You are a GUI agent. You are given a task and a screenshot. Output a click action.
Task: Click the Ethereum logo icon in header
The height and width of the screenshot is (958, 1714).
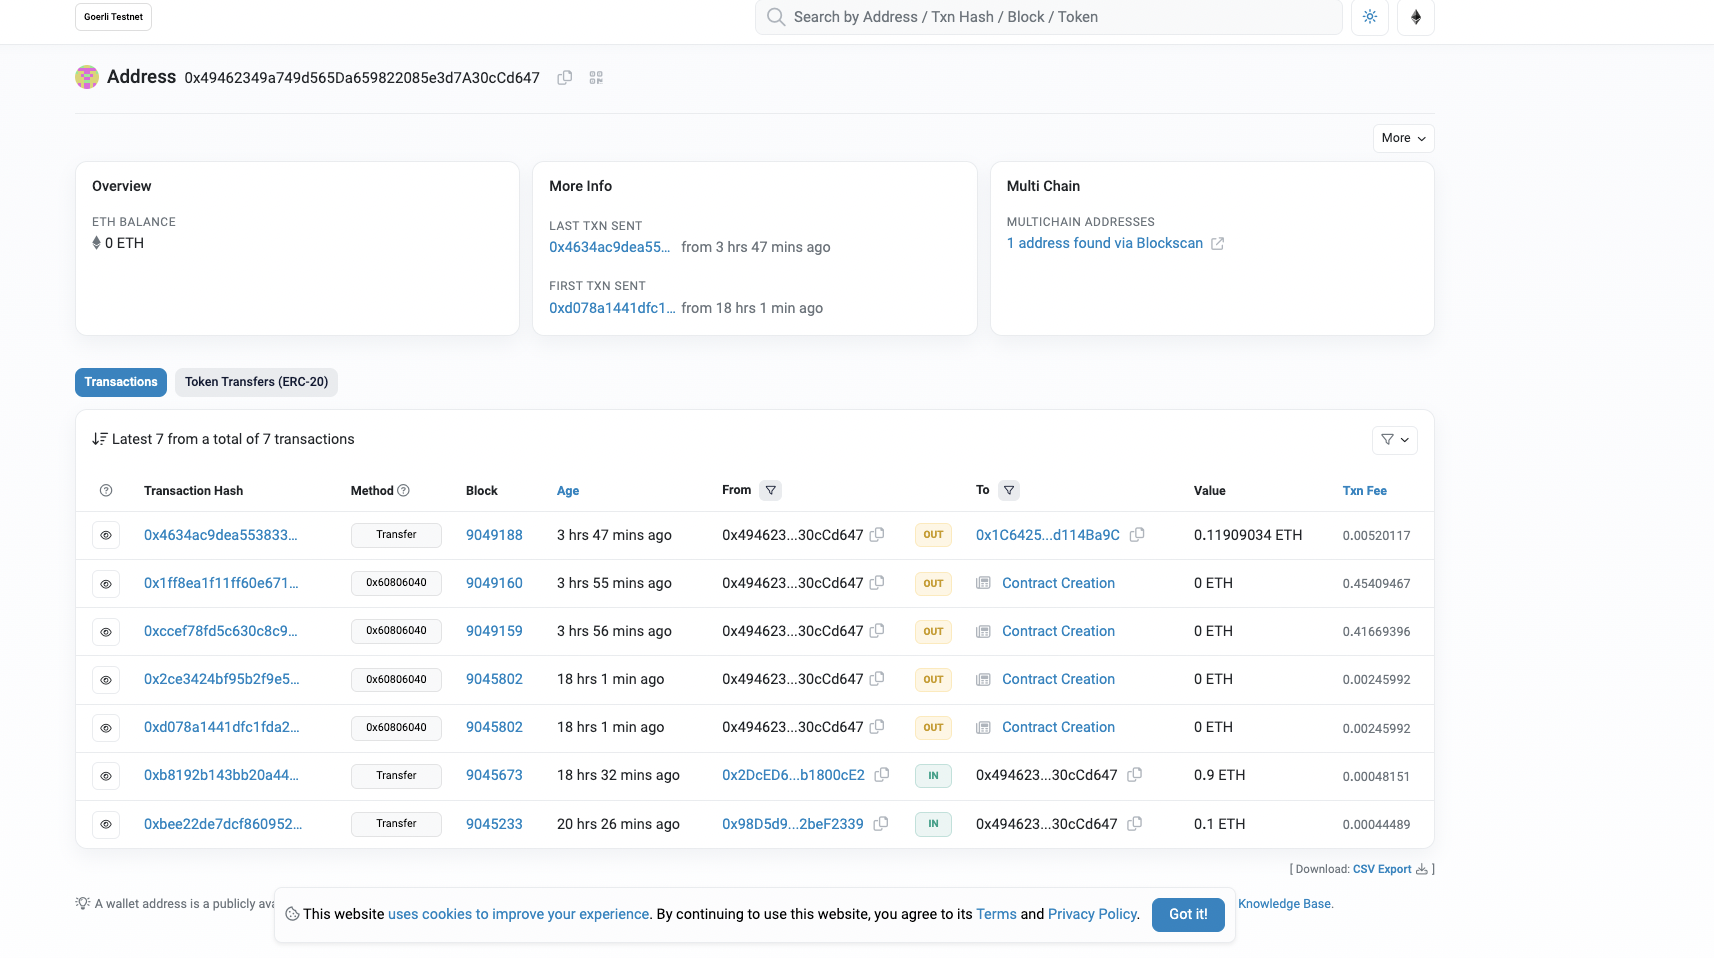[x=1416, y=17]
